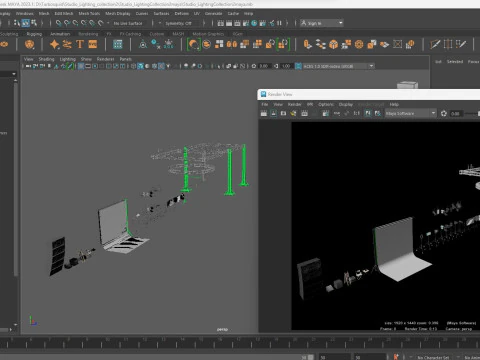
Task: Switch to the Rigging shelf tab
Action: 34,34
